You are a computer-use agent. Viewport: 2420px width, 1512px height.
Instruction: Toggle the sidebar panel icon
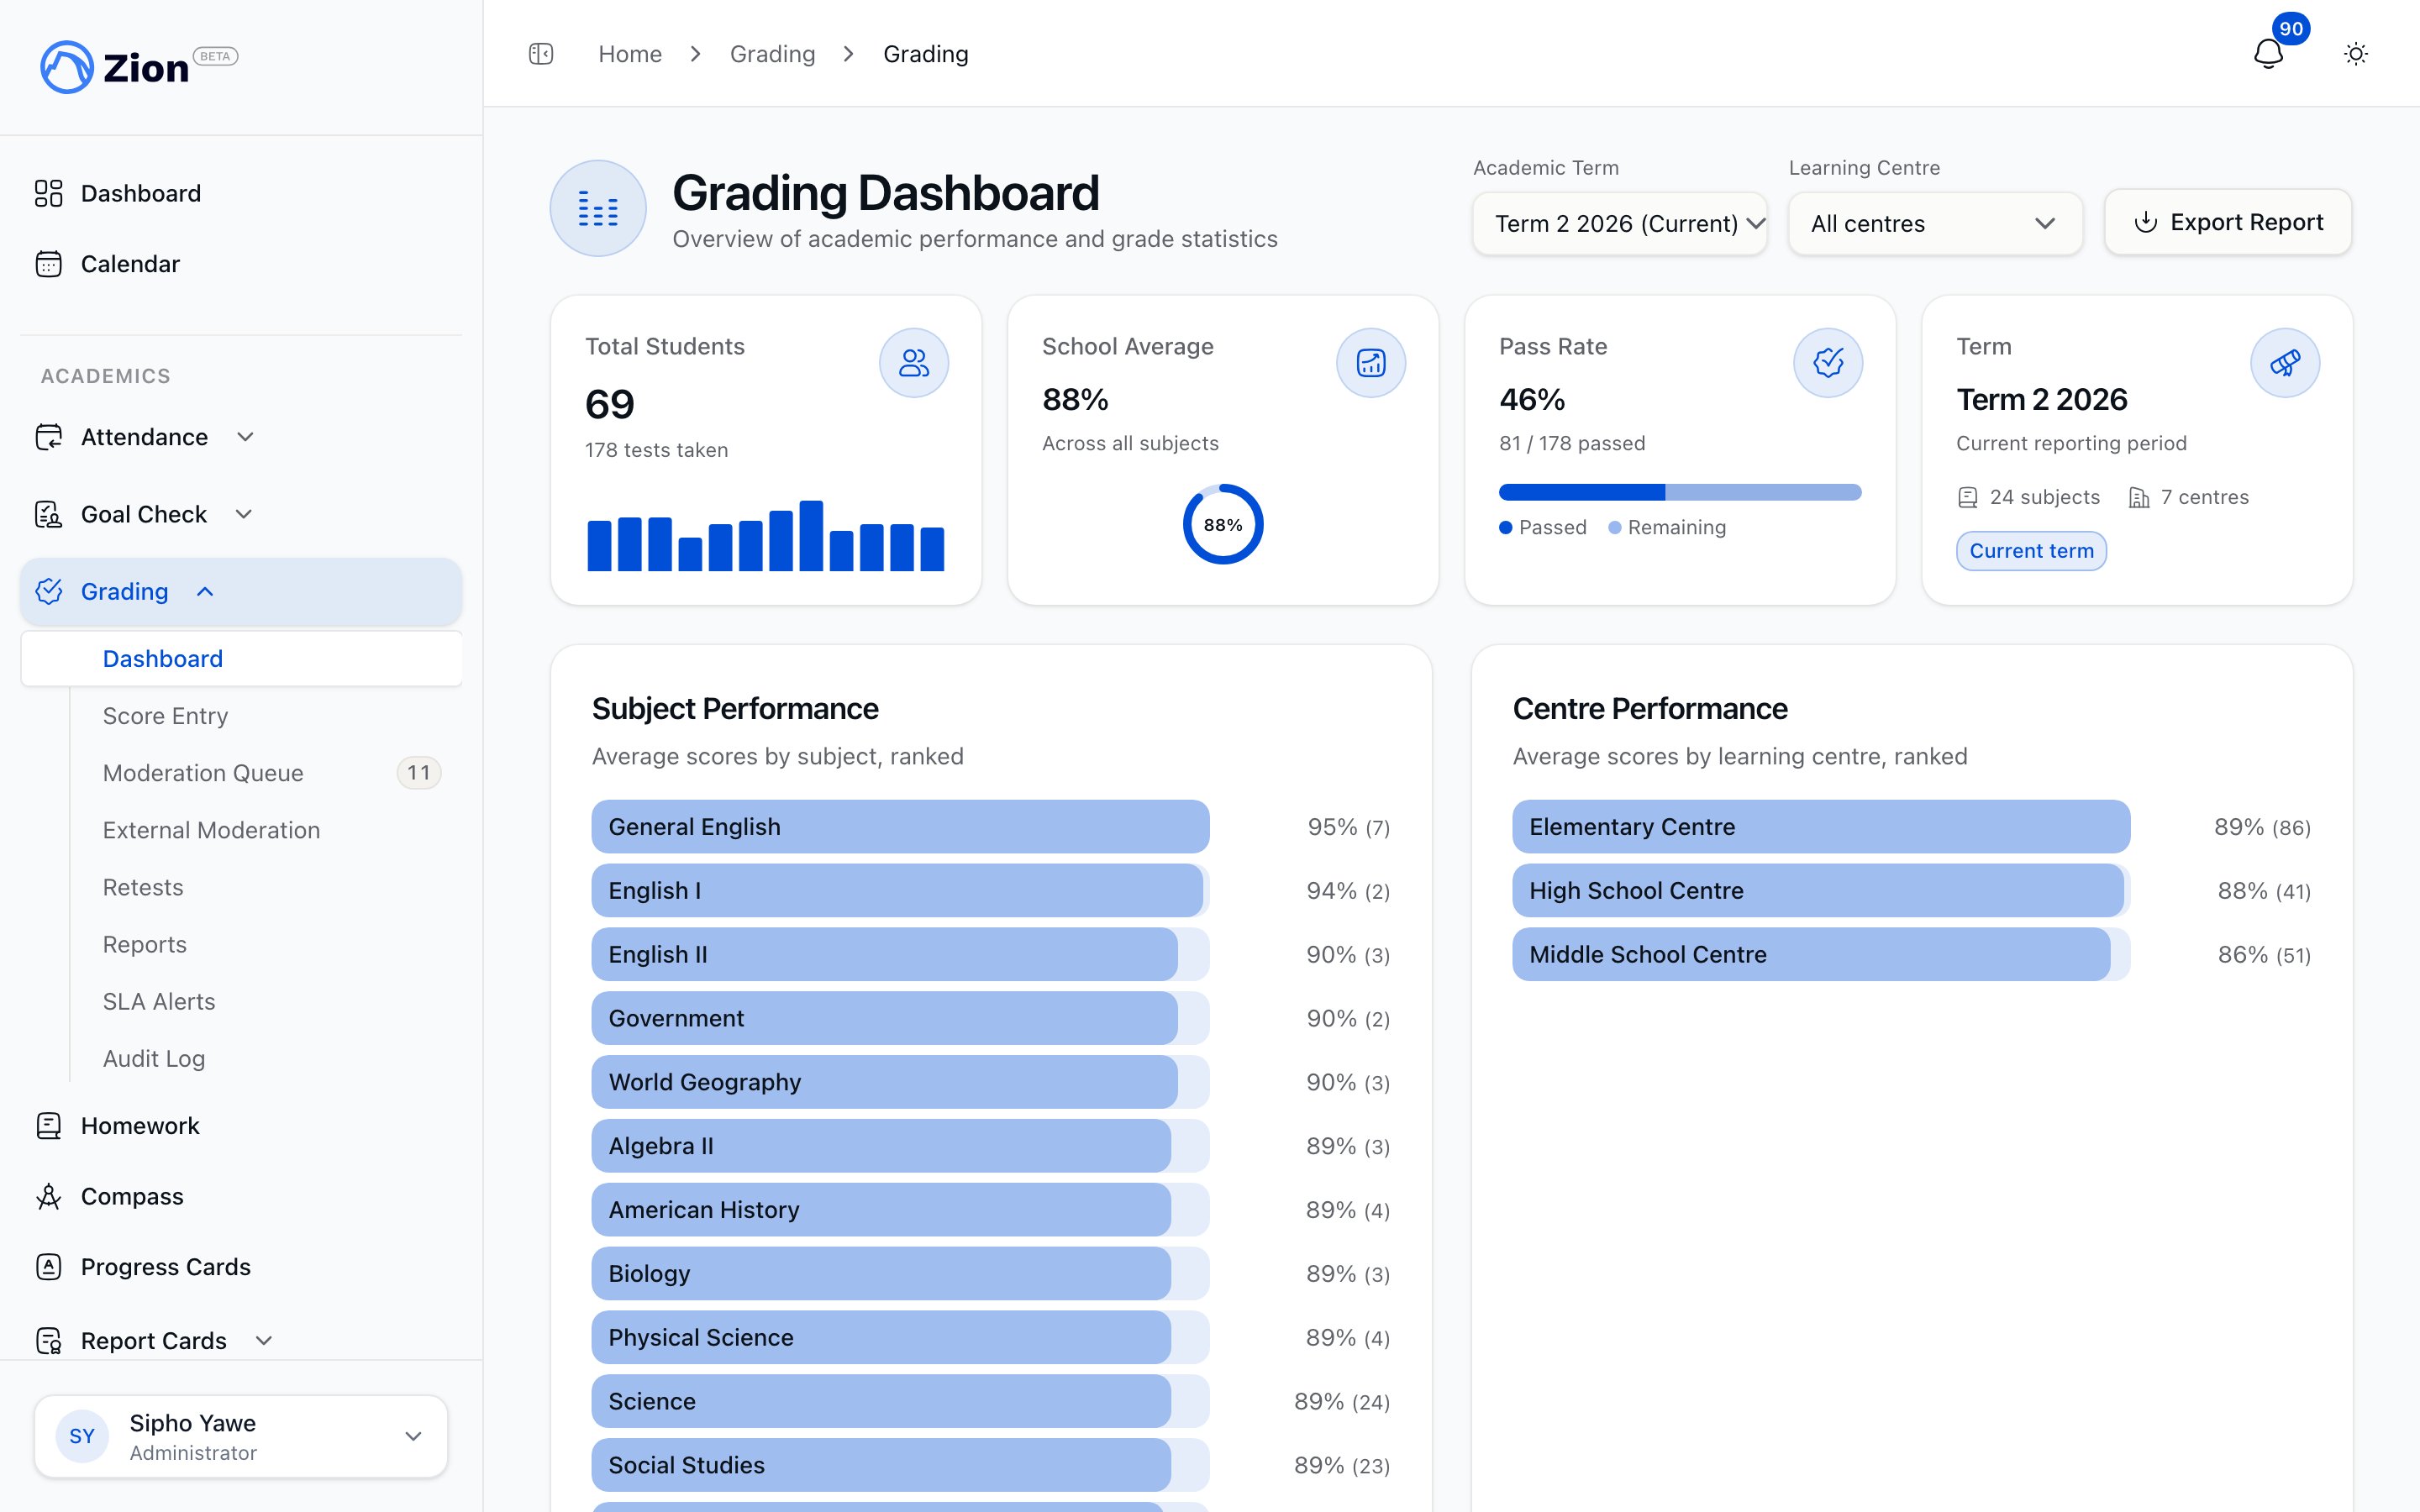tap(541, 54)
